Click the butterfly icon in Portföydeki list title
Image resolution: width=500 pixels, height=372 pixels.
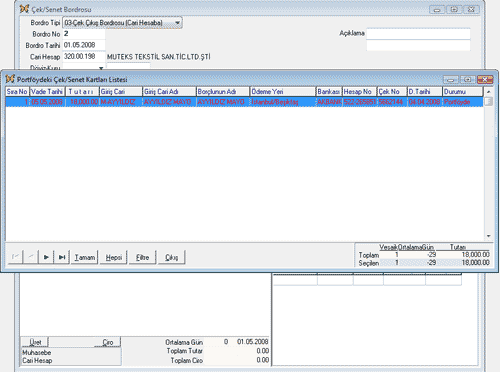pyautogui.click(x=10, y=79)
